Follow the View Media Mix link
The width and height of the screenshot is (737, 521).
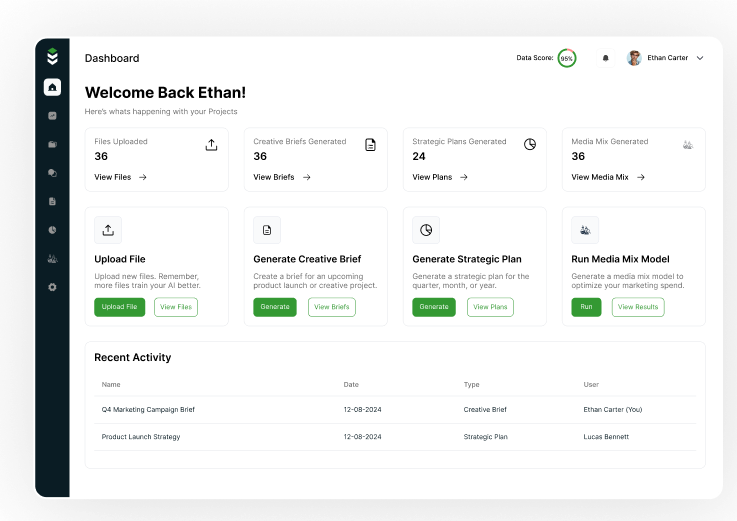(607, 177)
